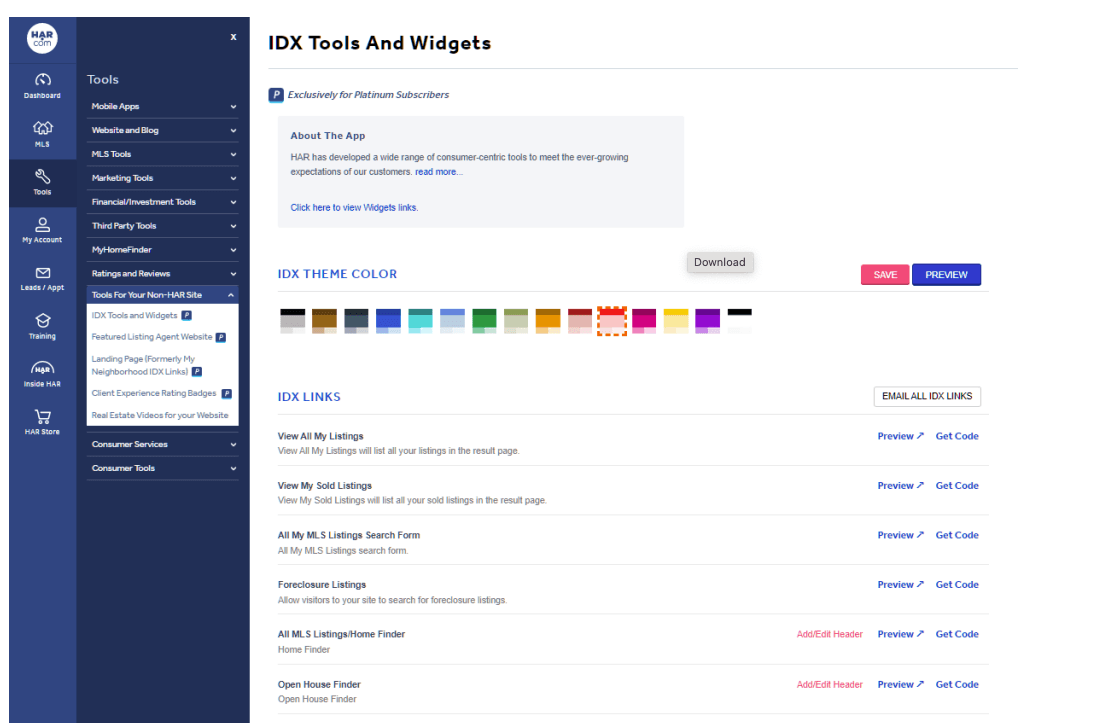The image size is (1116, 723).
Task: Click the SAVE button
Action: click(x=885, y=275)
